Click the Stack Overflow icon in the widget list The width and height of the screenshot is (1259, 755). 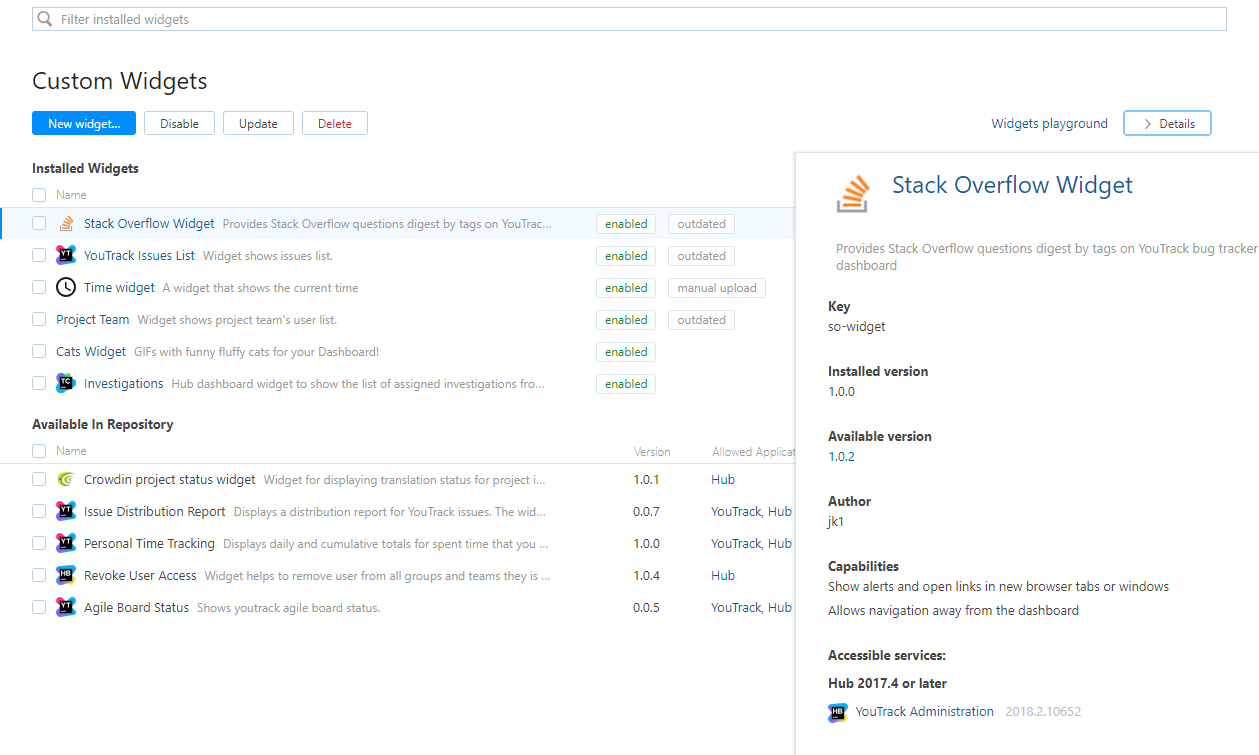[x=66, y=224]
